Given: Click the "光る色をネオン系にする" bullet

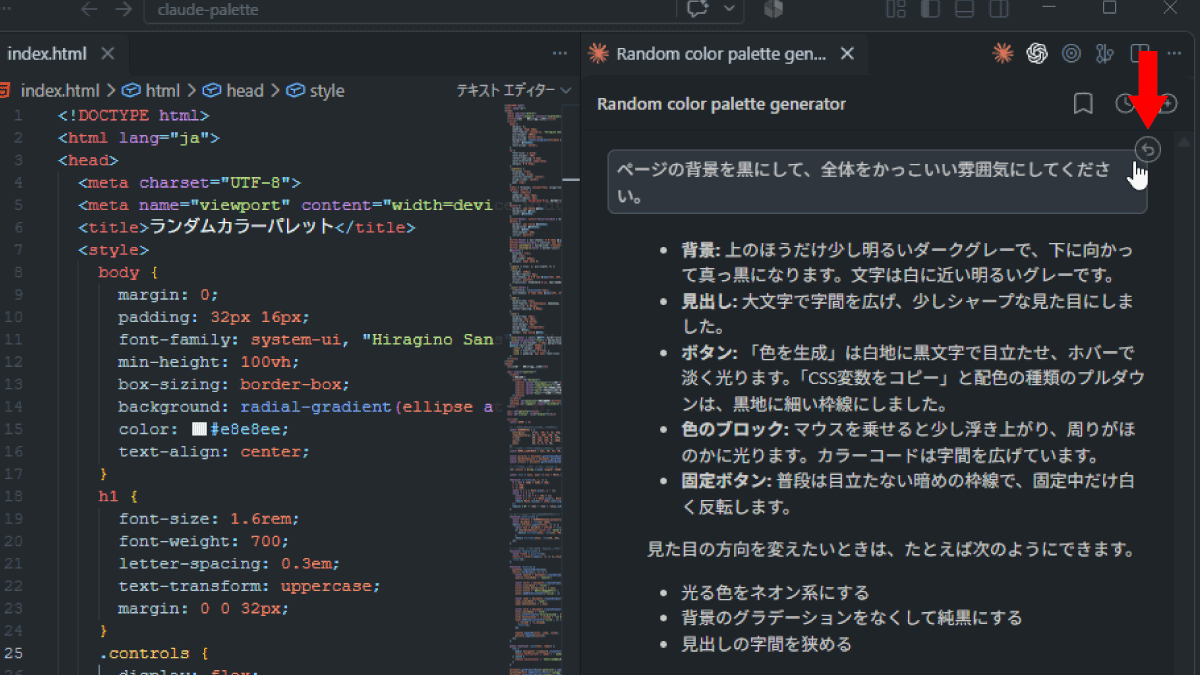Looking at the screenshot, I should 775,593.
